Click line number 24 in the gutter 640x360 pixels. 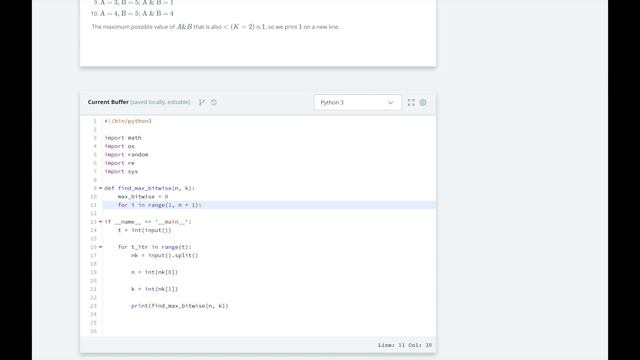(93, 314)
